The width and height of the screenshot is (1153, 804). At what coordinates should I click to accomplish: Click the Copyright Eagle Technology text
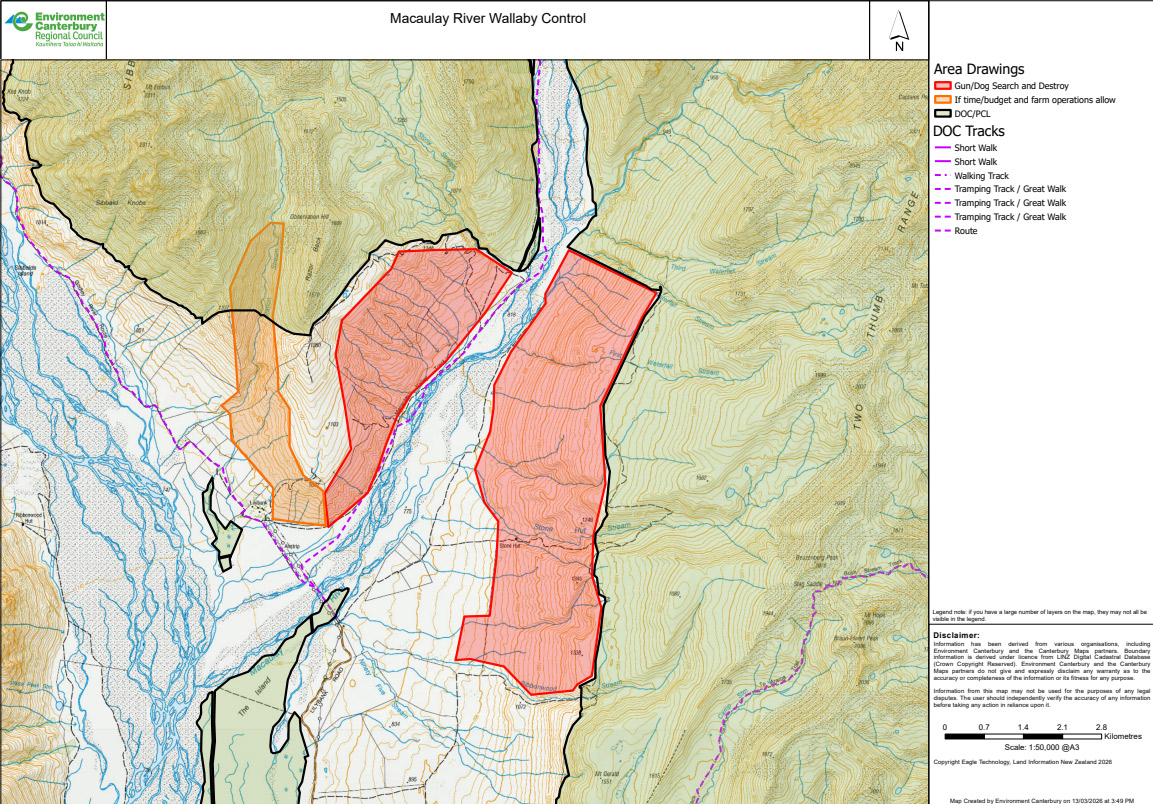coord(1022,762)
